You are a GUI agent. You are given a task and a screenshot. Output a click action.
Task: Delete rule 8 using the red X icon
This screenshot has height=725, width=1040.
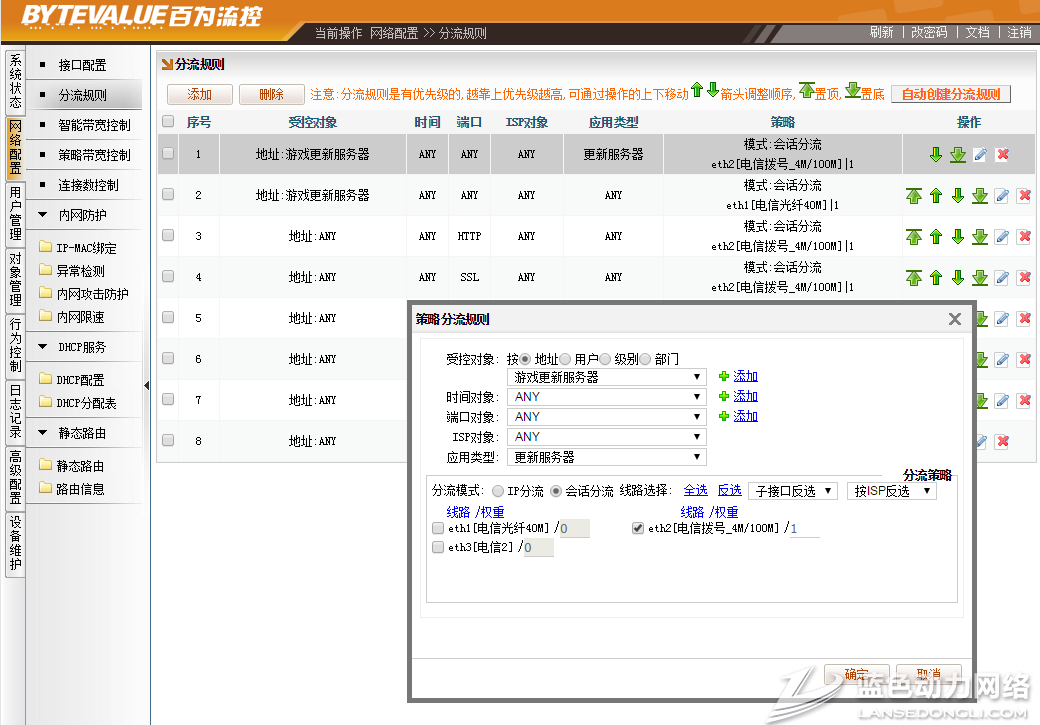1002,441
